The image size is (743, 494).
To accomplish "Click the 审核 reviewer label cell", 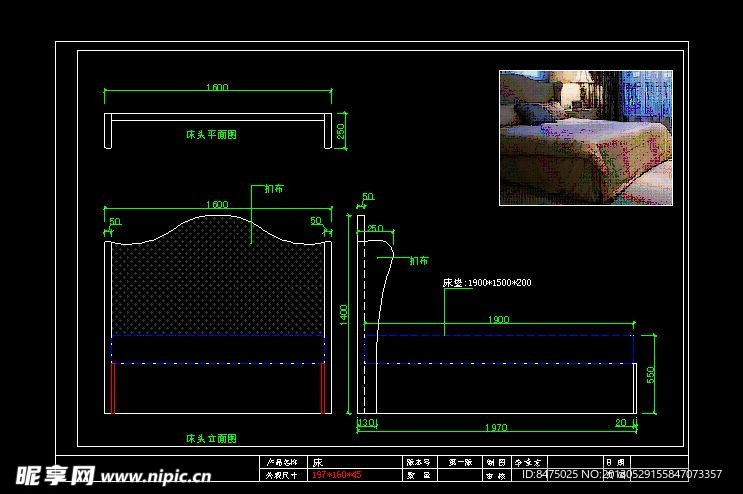I will point(496,475).
